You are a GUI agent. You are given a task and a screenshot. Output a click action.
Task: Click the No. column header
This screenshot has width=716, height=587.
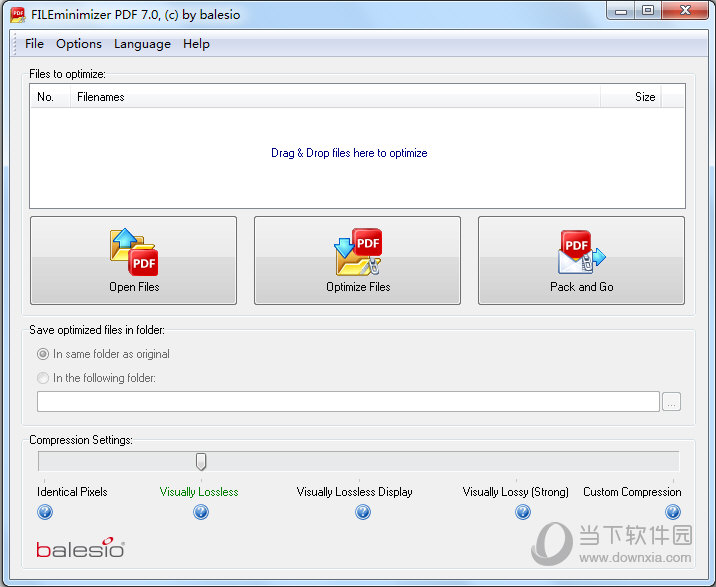pos(50,97)
